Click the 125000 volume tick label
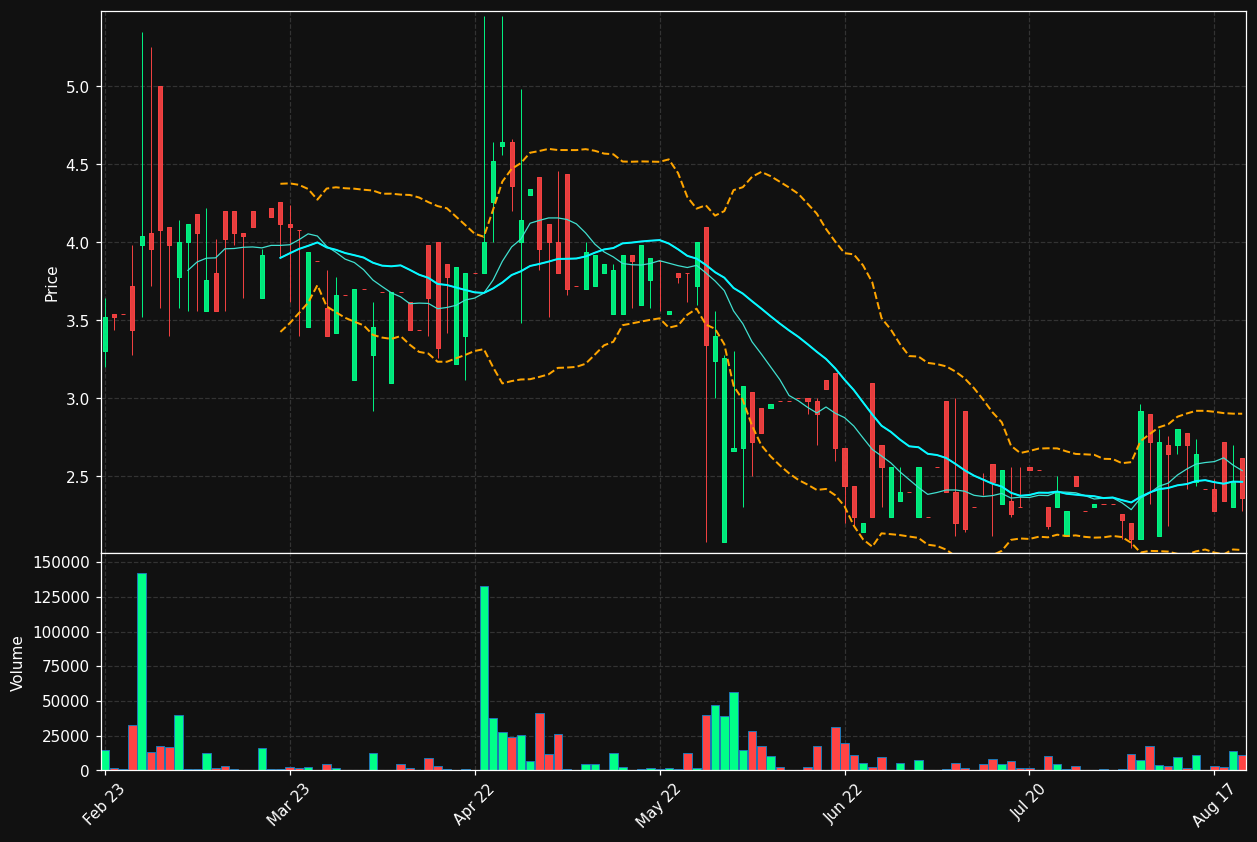1257x842 pixels. pos(62,598)
